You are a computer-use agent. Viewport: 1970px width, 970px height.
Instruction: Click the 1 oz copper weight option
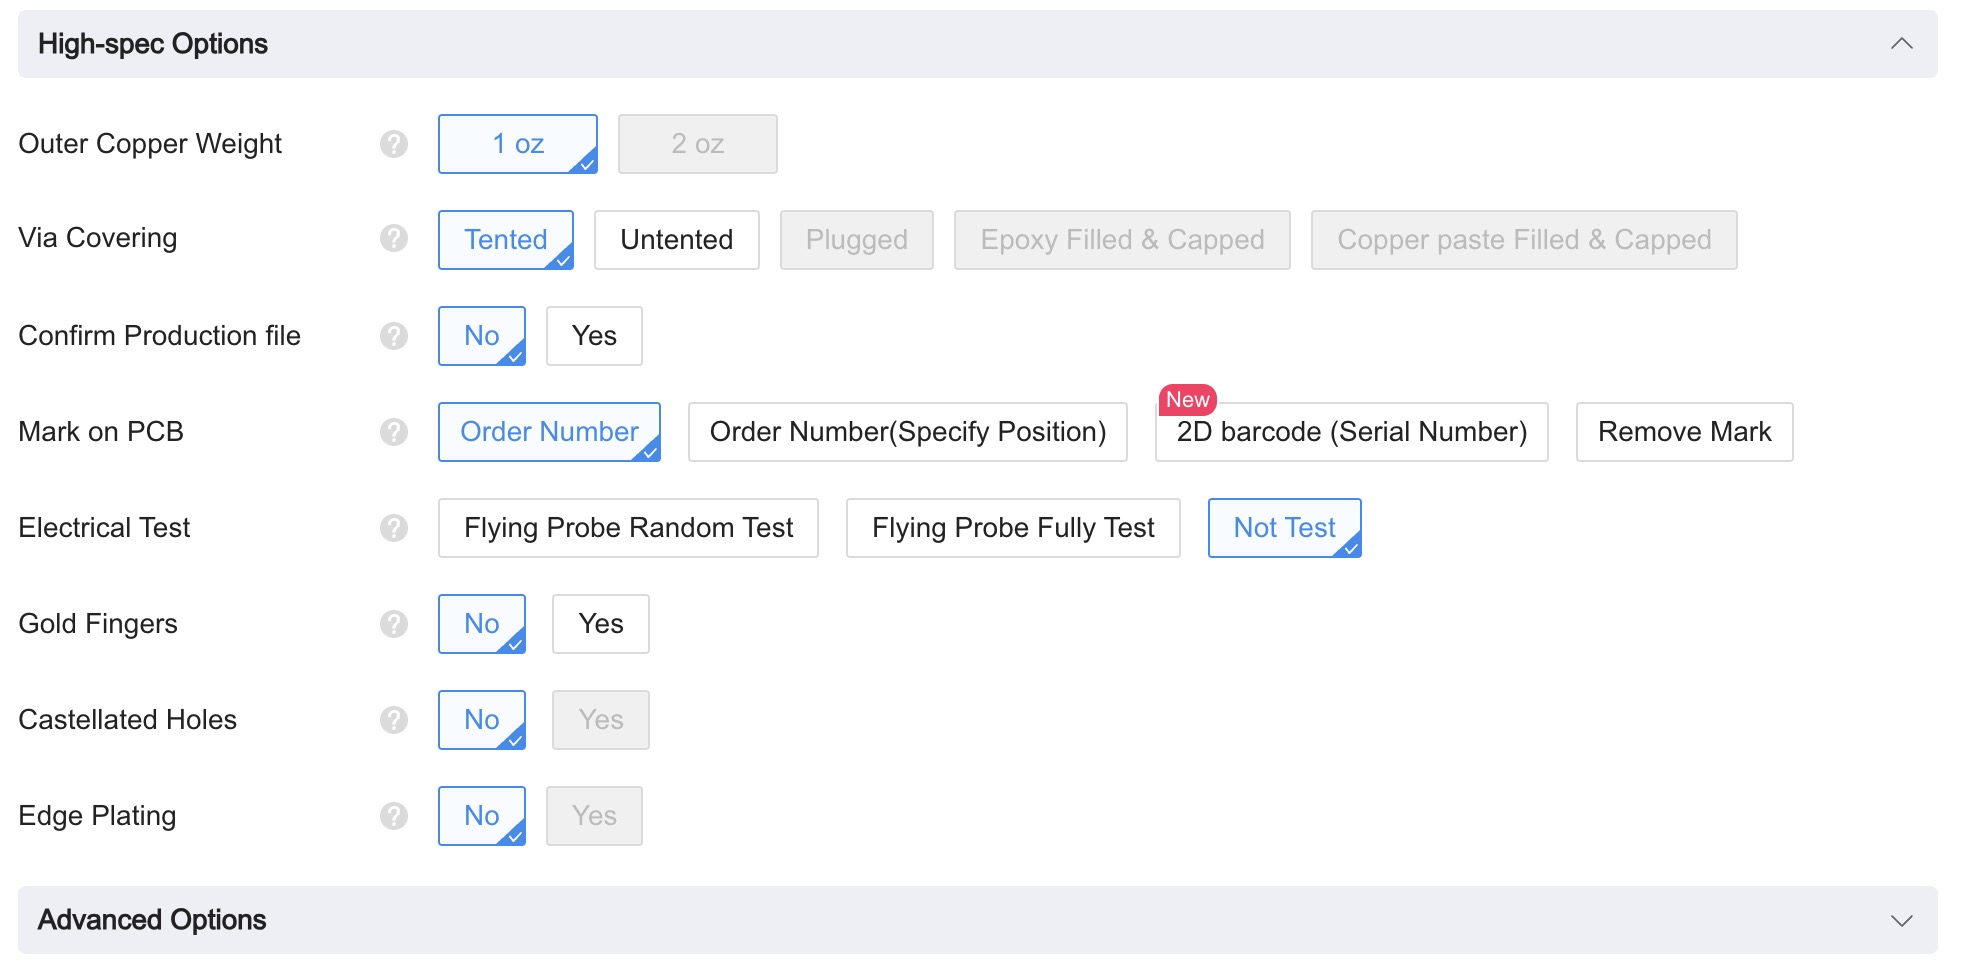click(x=517, y=144)
